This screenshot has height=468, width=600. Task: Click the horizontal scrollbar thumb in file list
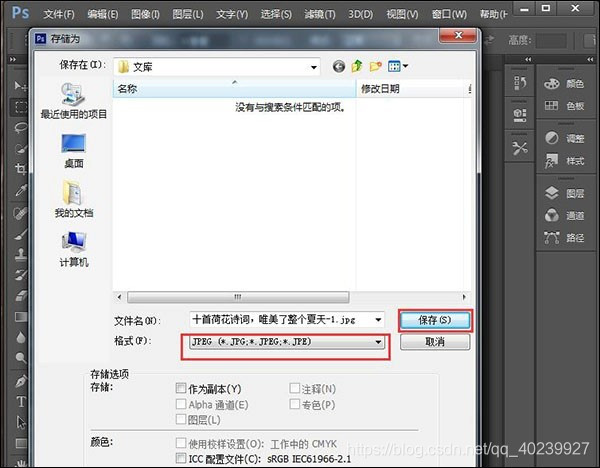238,297
